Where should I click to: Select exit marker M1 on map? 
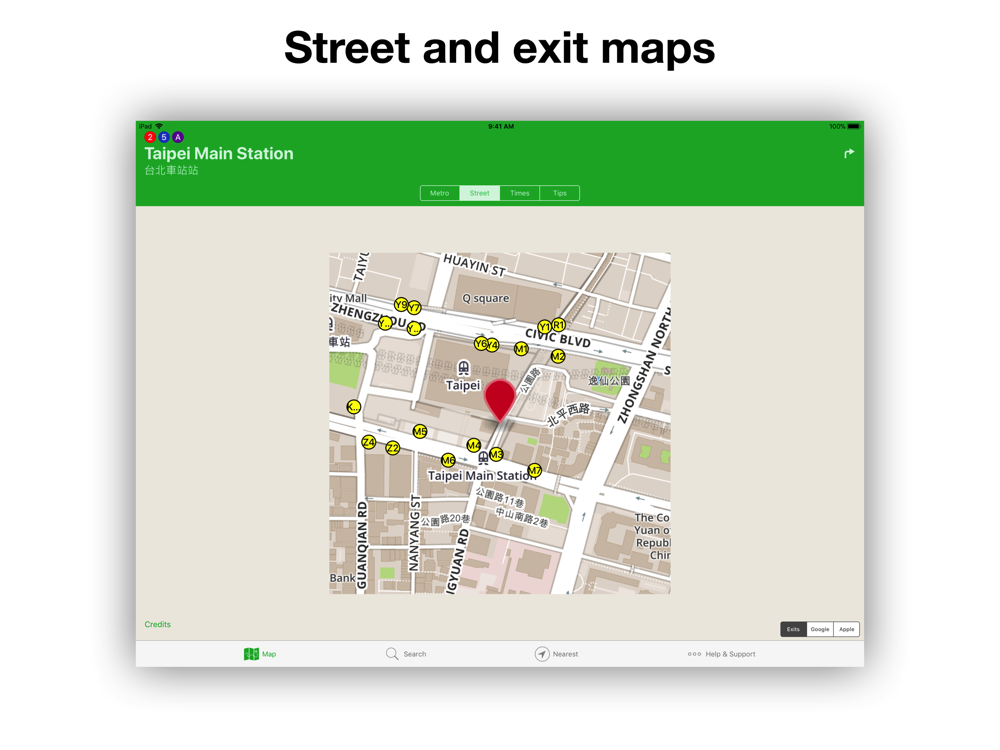coord(521,349)
